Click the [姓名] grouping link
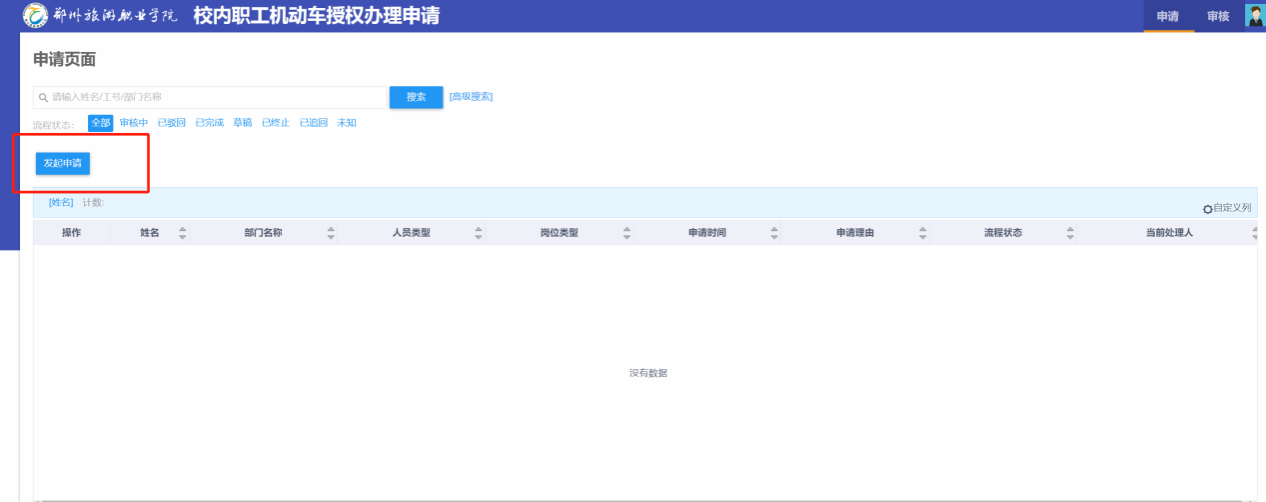1266x502 pixels. (x=61, y=203)
